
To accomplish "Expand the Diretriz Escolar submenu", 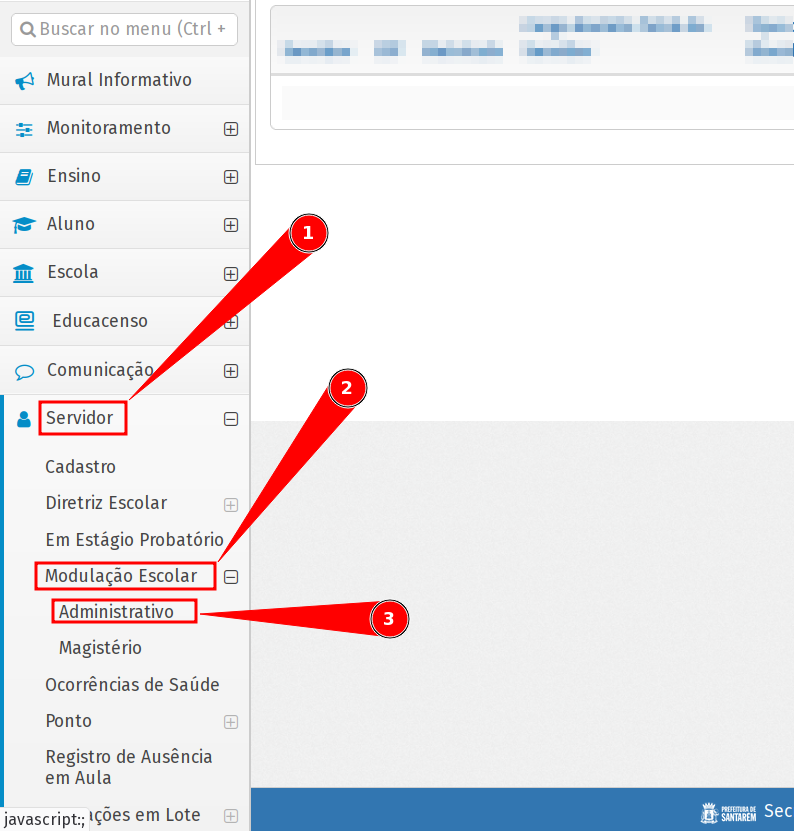I will tap(231, 504).
